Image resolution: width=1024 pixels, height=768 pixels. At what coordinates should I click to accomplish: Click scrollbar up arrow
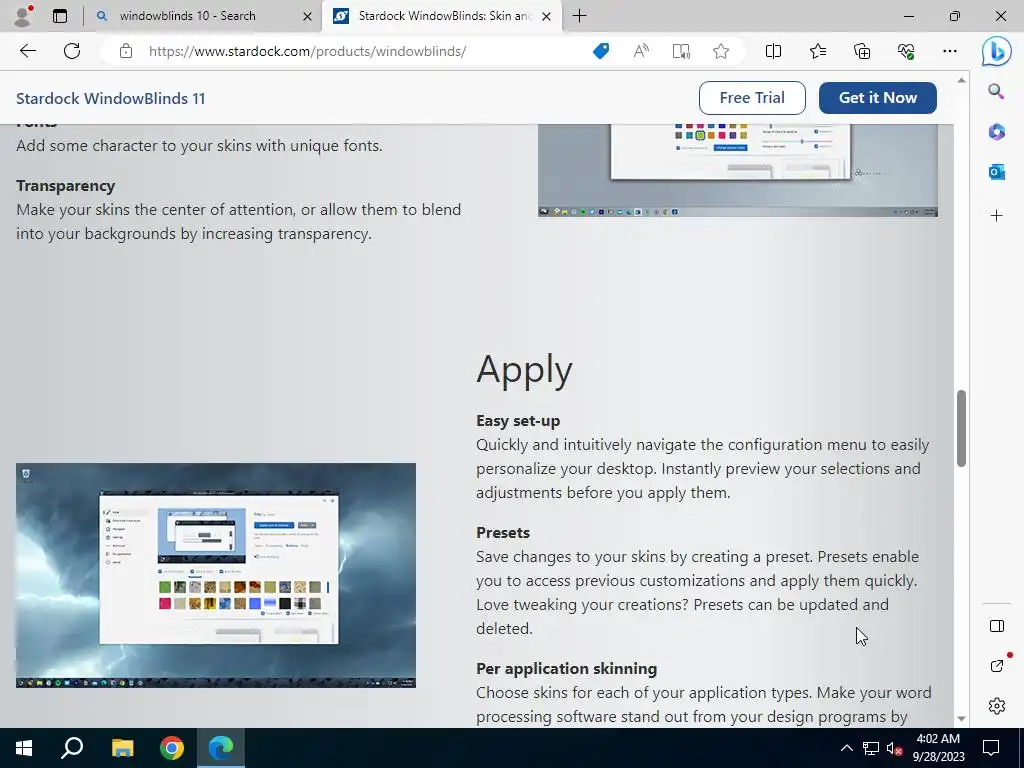(x=961, y=80)
